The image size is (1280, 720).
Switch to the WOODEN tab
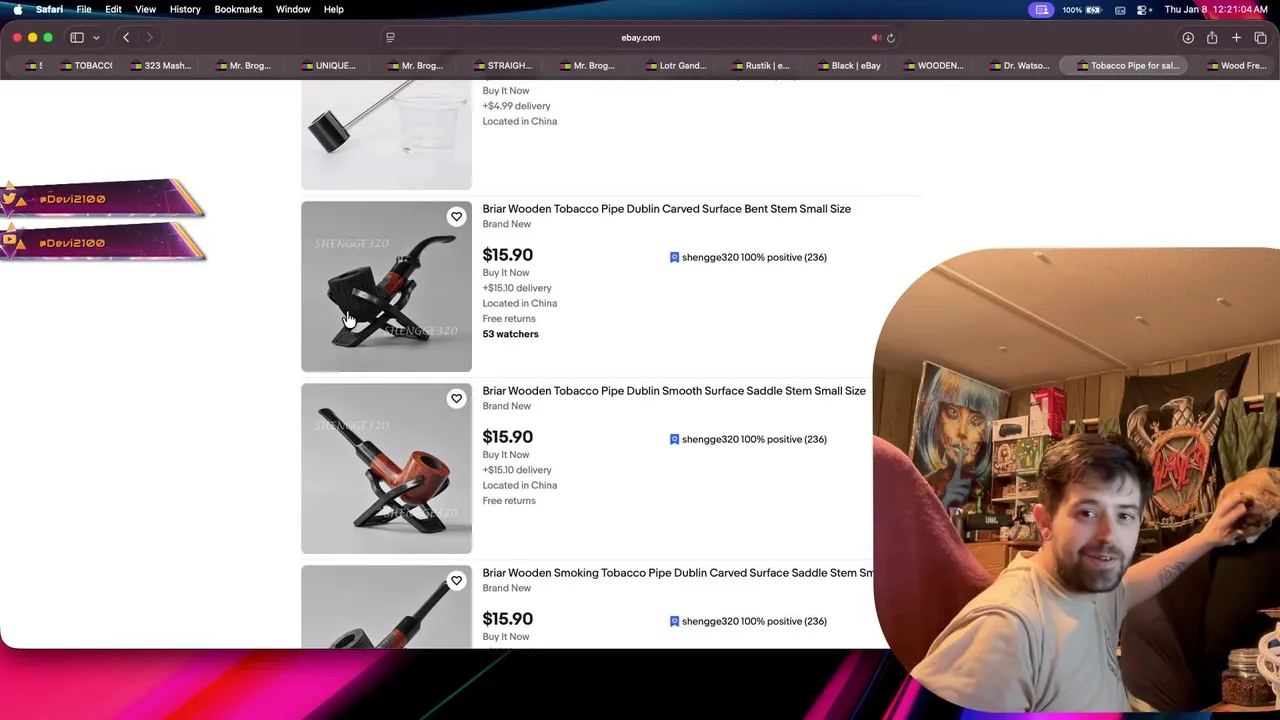[933, 66]
